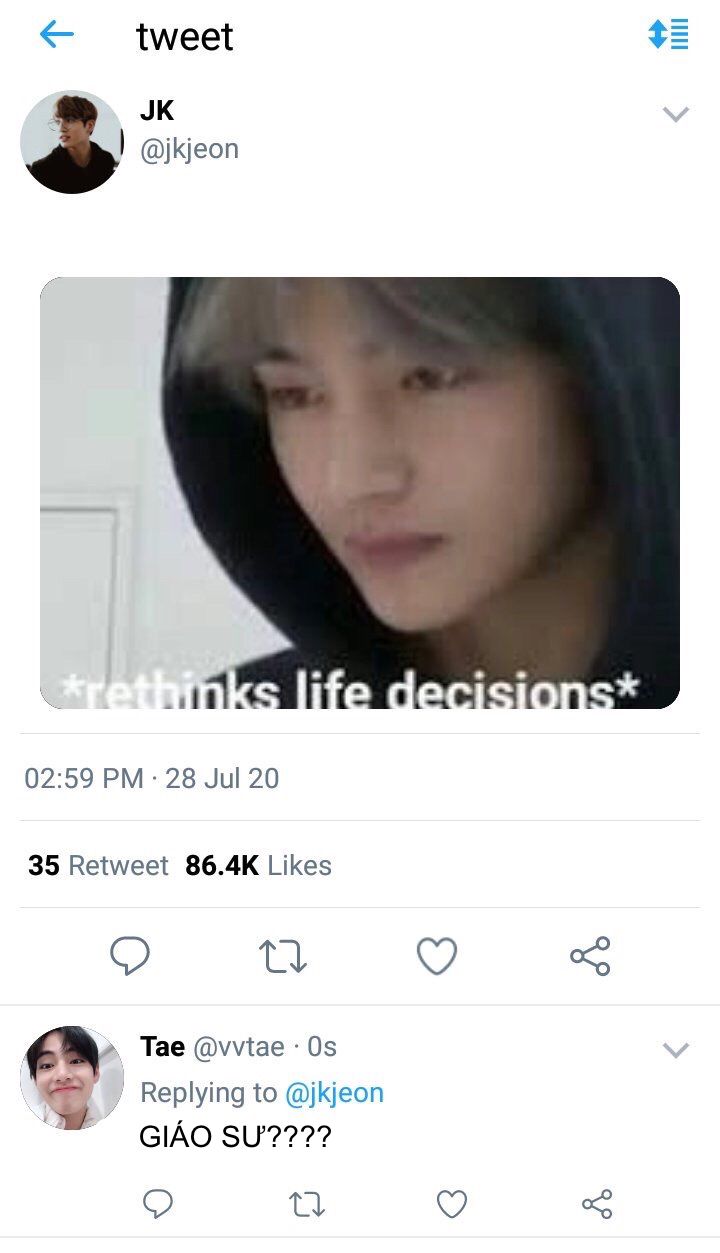Like Tae's reply with heart
720x1253 pixels.
452,1203
